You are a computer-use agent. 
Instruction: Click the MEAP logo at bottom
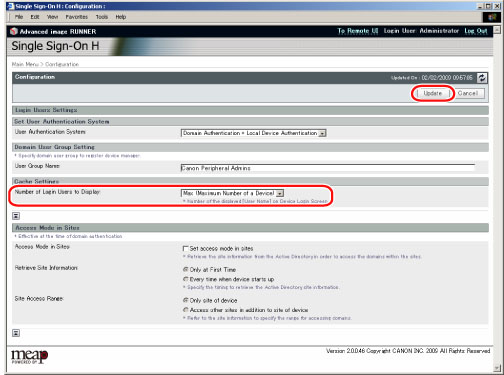[29, 357]
